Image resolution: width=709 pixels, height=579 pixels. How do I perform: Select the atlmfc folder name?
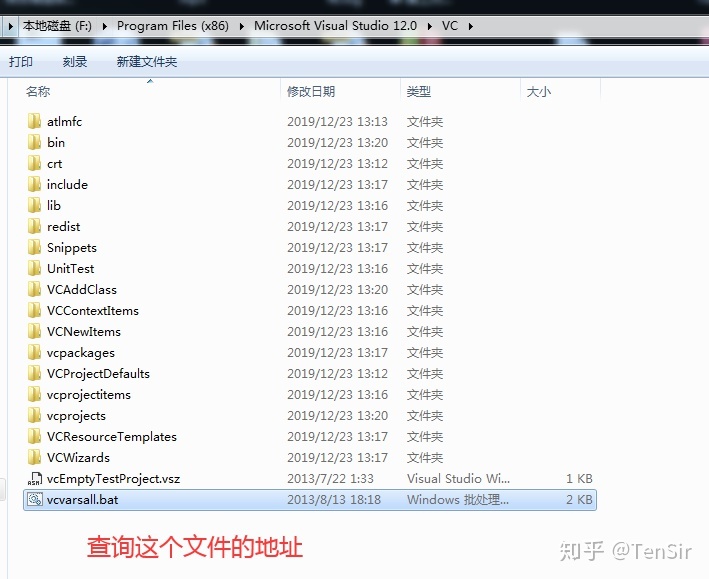(65, 121)
